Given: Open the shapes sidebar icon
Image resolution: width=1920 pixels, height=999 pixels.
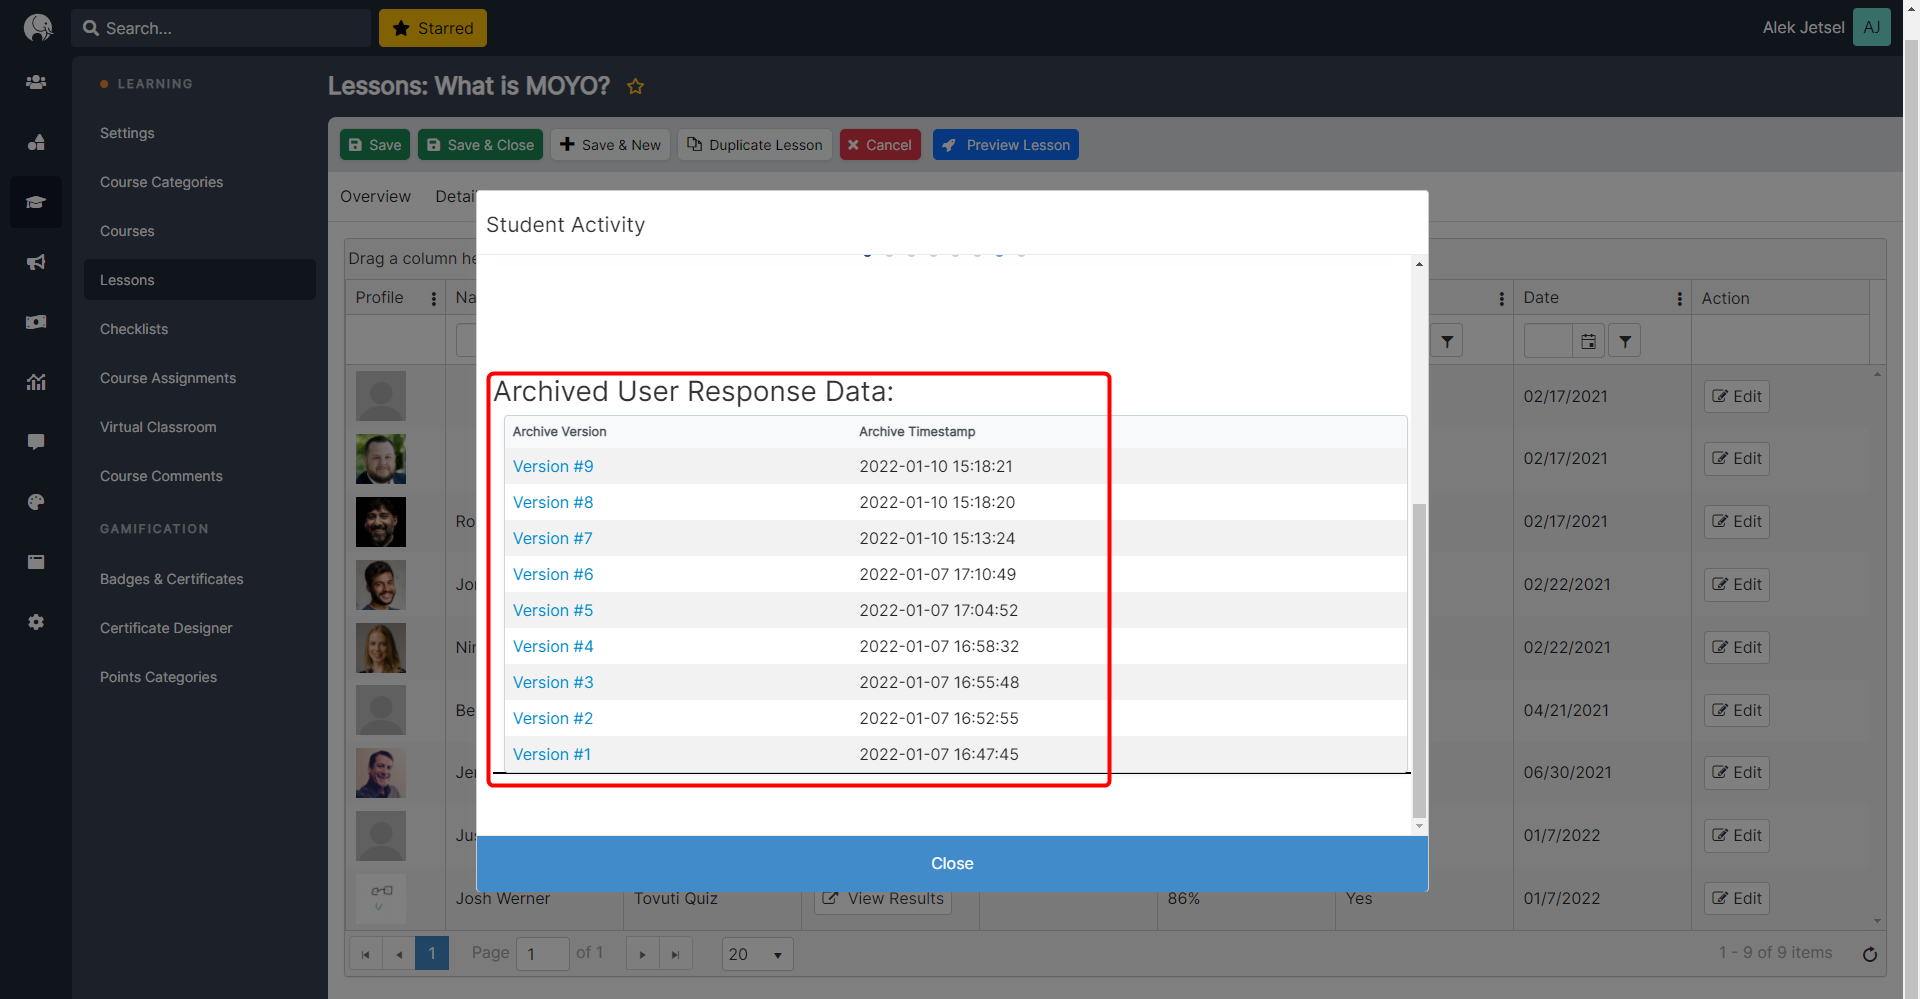Looking at the screenshot, I should pos(36,142).
